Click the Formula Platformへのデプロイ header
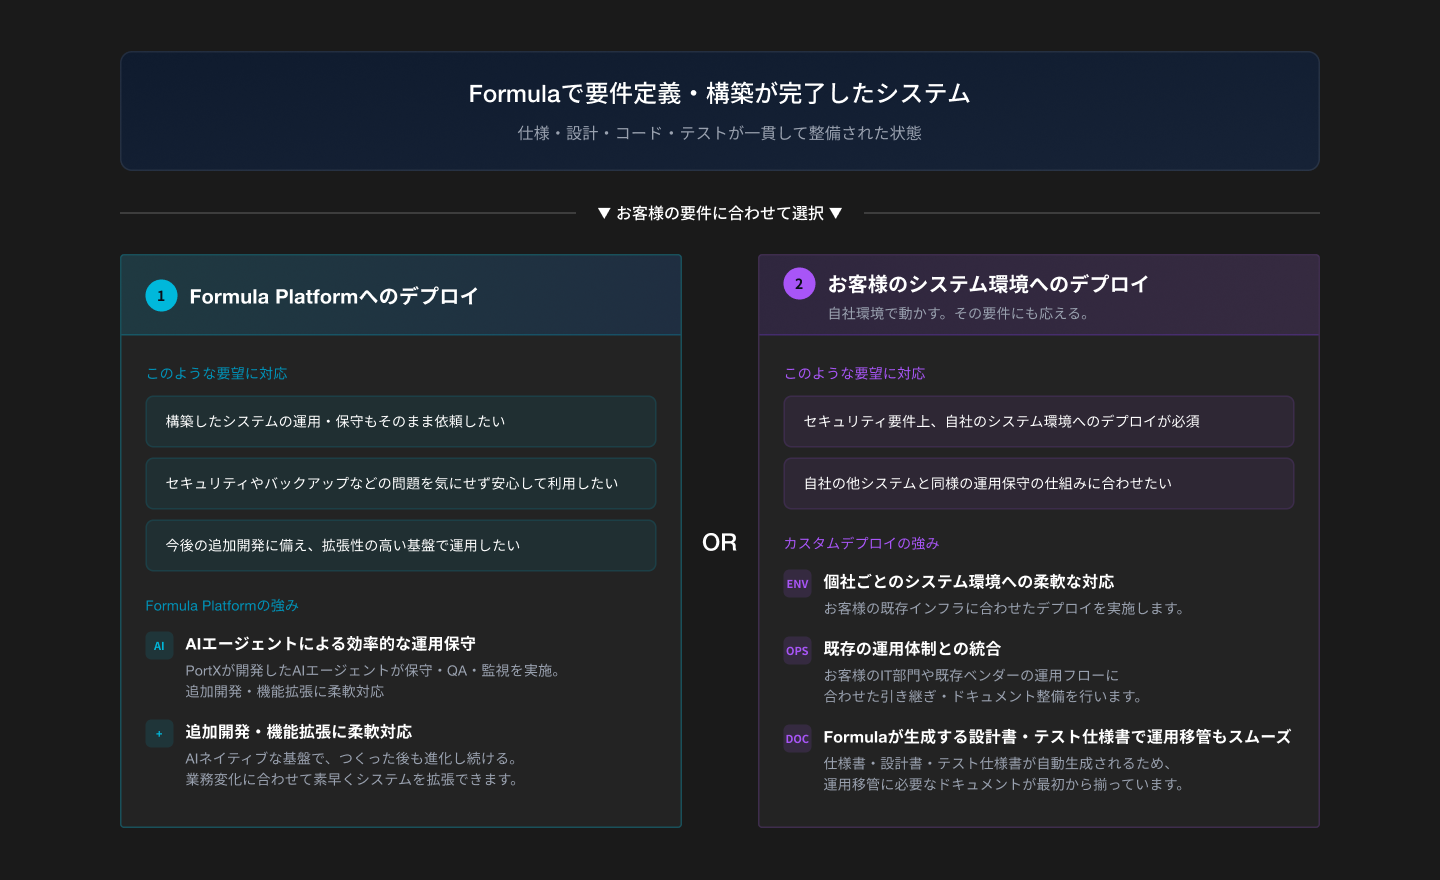Screen dimensions: 1440x880 coord(334,296)
